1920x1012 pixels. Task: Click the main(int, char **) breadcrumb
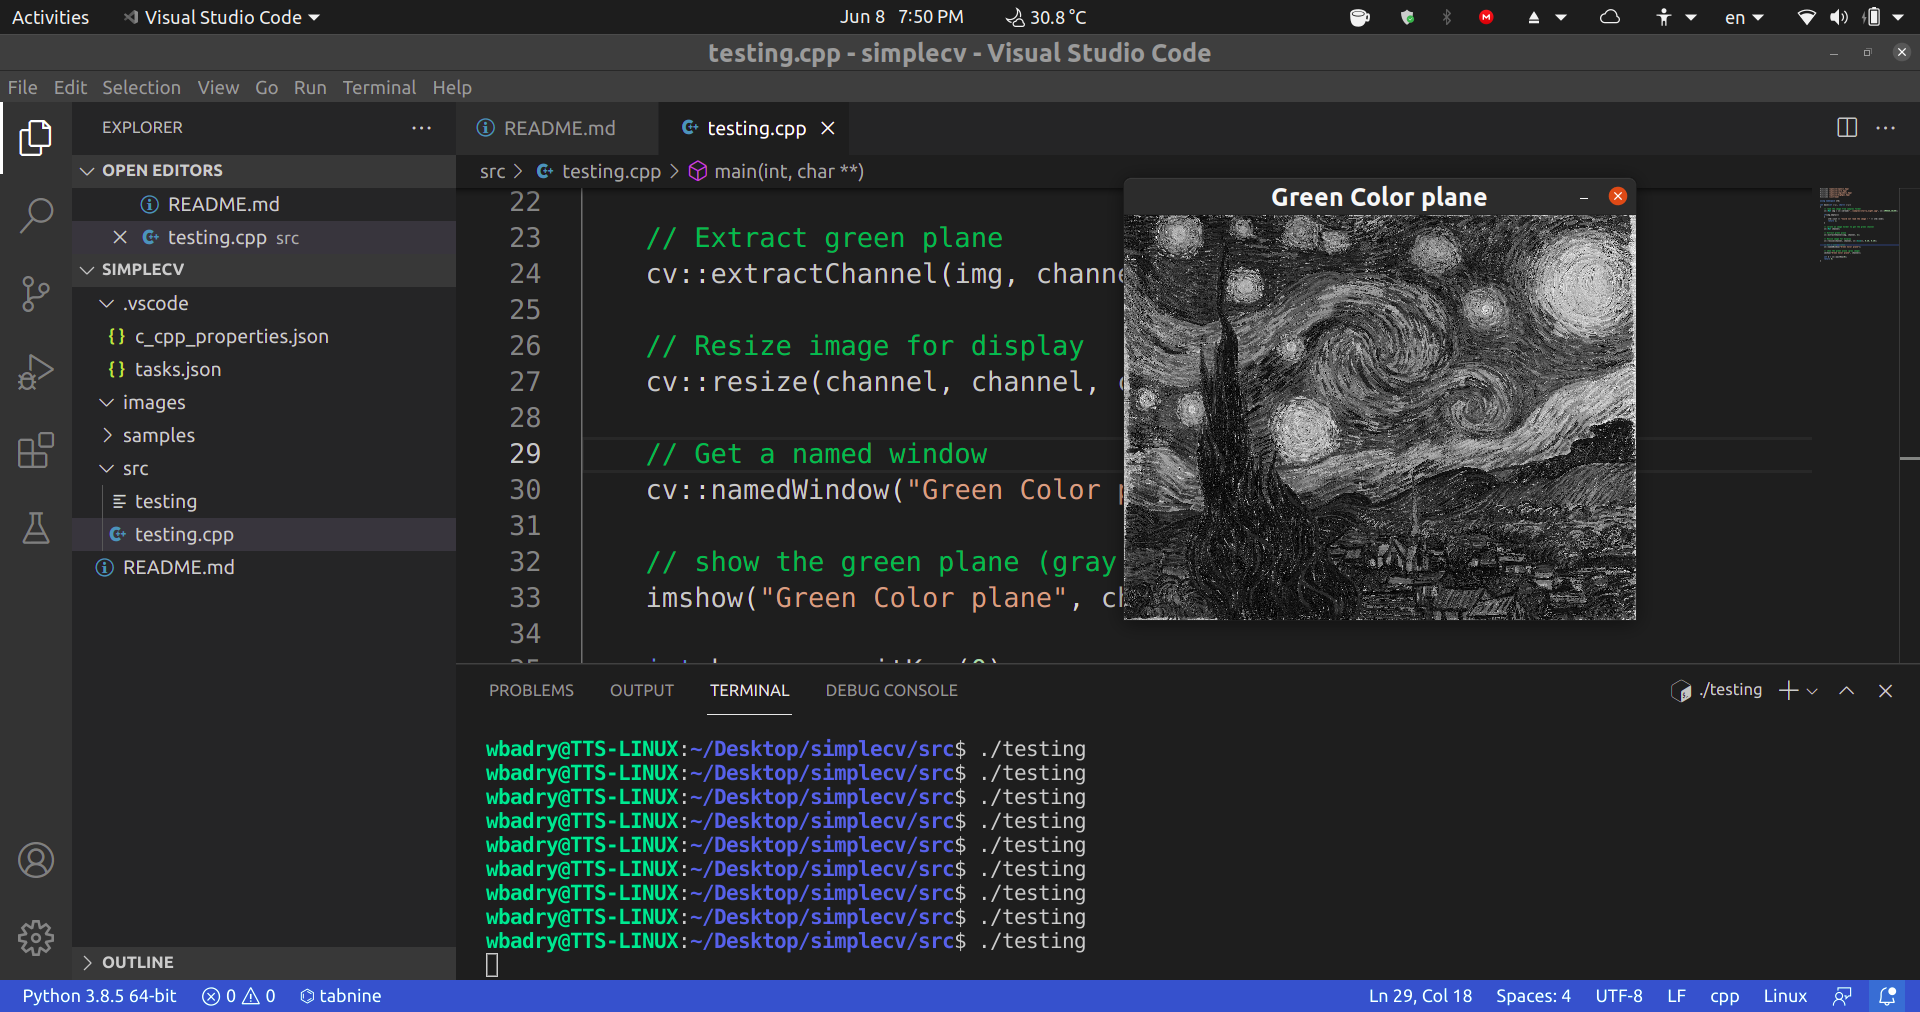click(x=777, y=171)
